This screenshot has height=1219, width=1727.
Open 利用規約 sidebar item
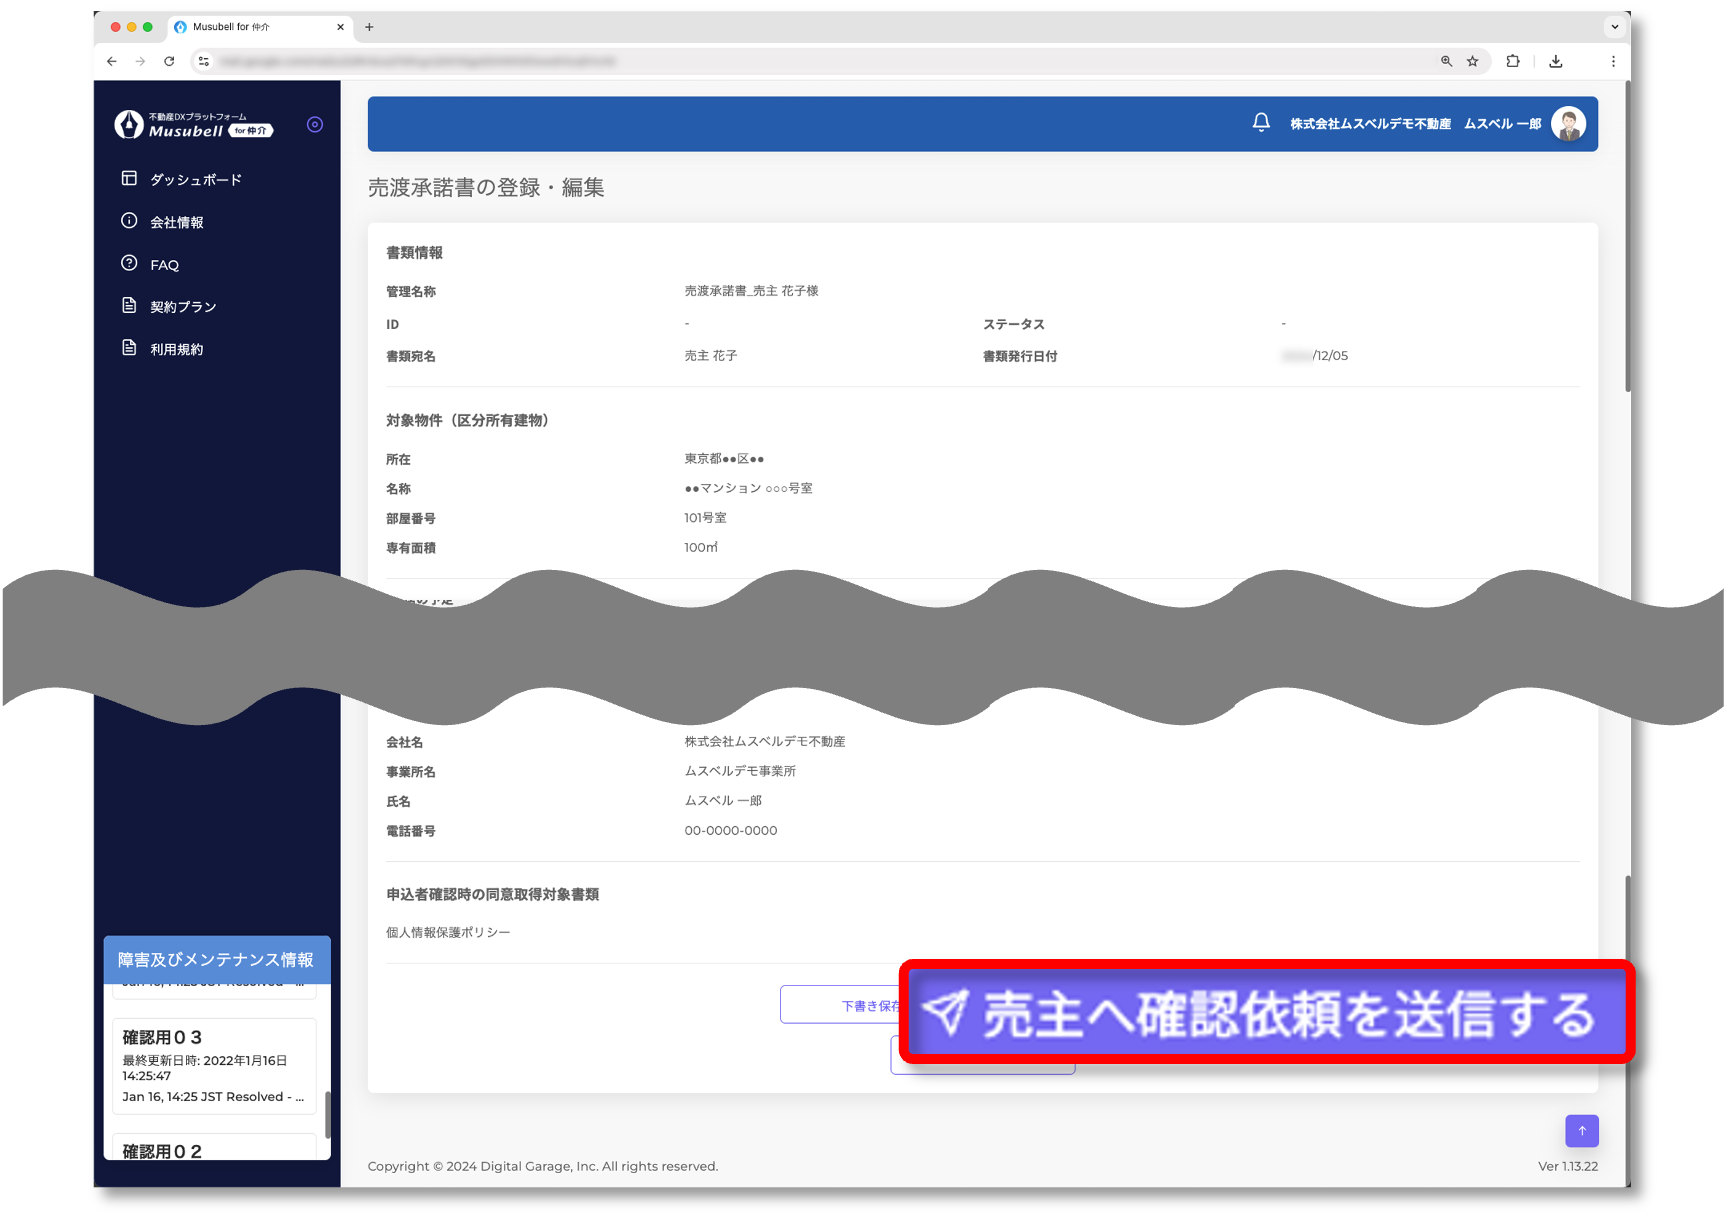coord(176,349)
